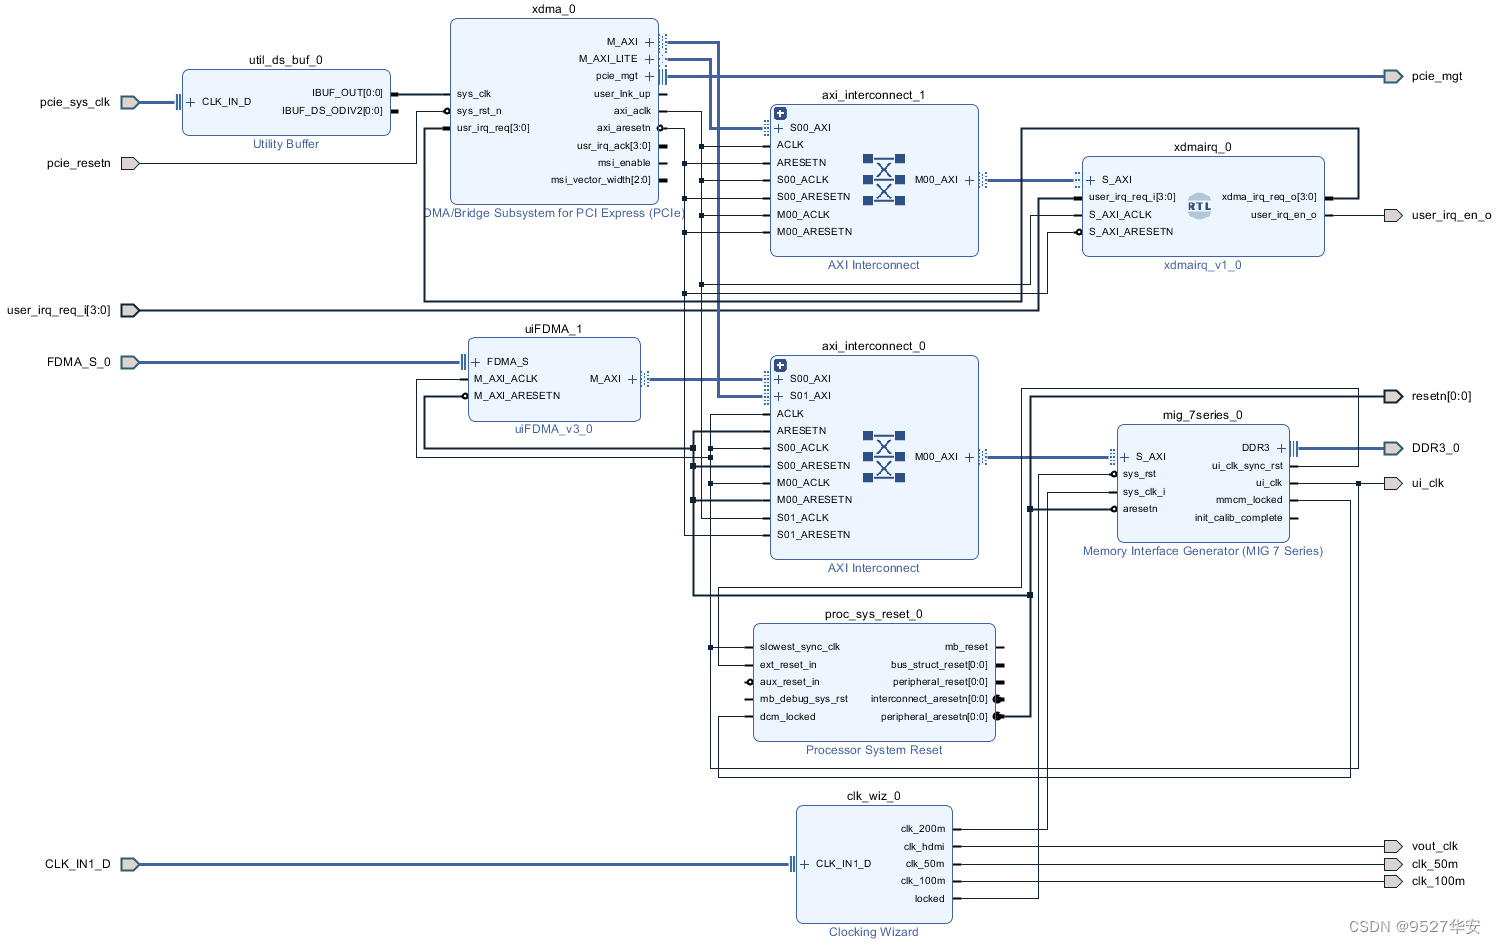Select the user_irq_req_i[3:0] input port icon
Image resolution: width=1496 pixels, height=944 pixels.
pyautogui.click(x=130, y=310)
